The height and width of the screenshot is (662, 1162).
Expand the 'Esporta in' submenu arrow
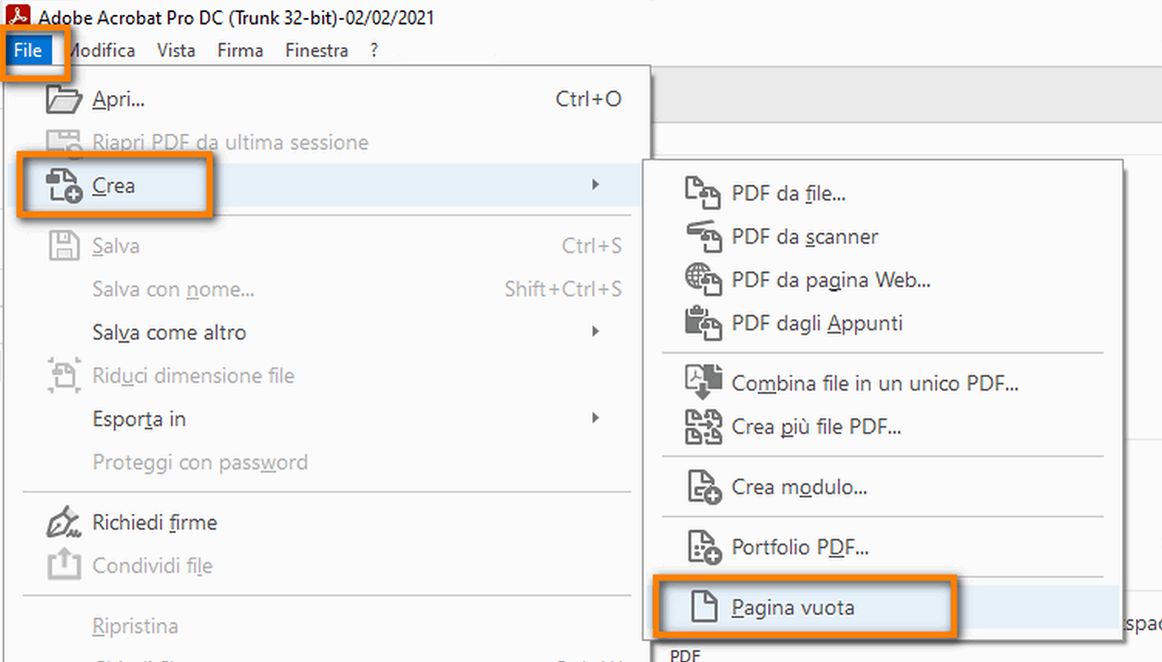pos(595,419)
